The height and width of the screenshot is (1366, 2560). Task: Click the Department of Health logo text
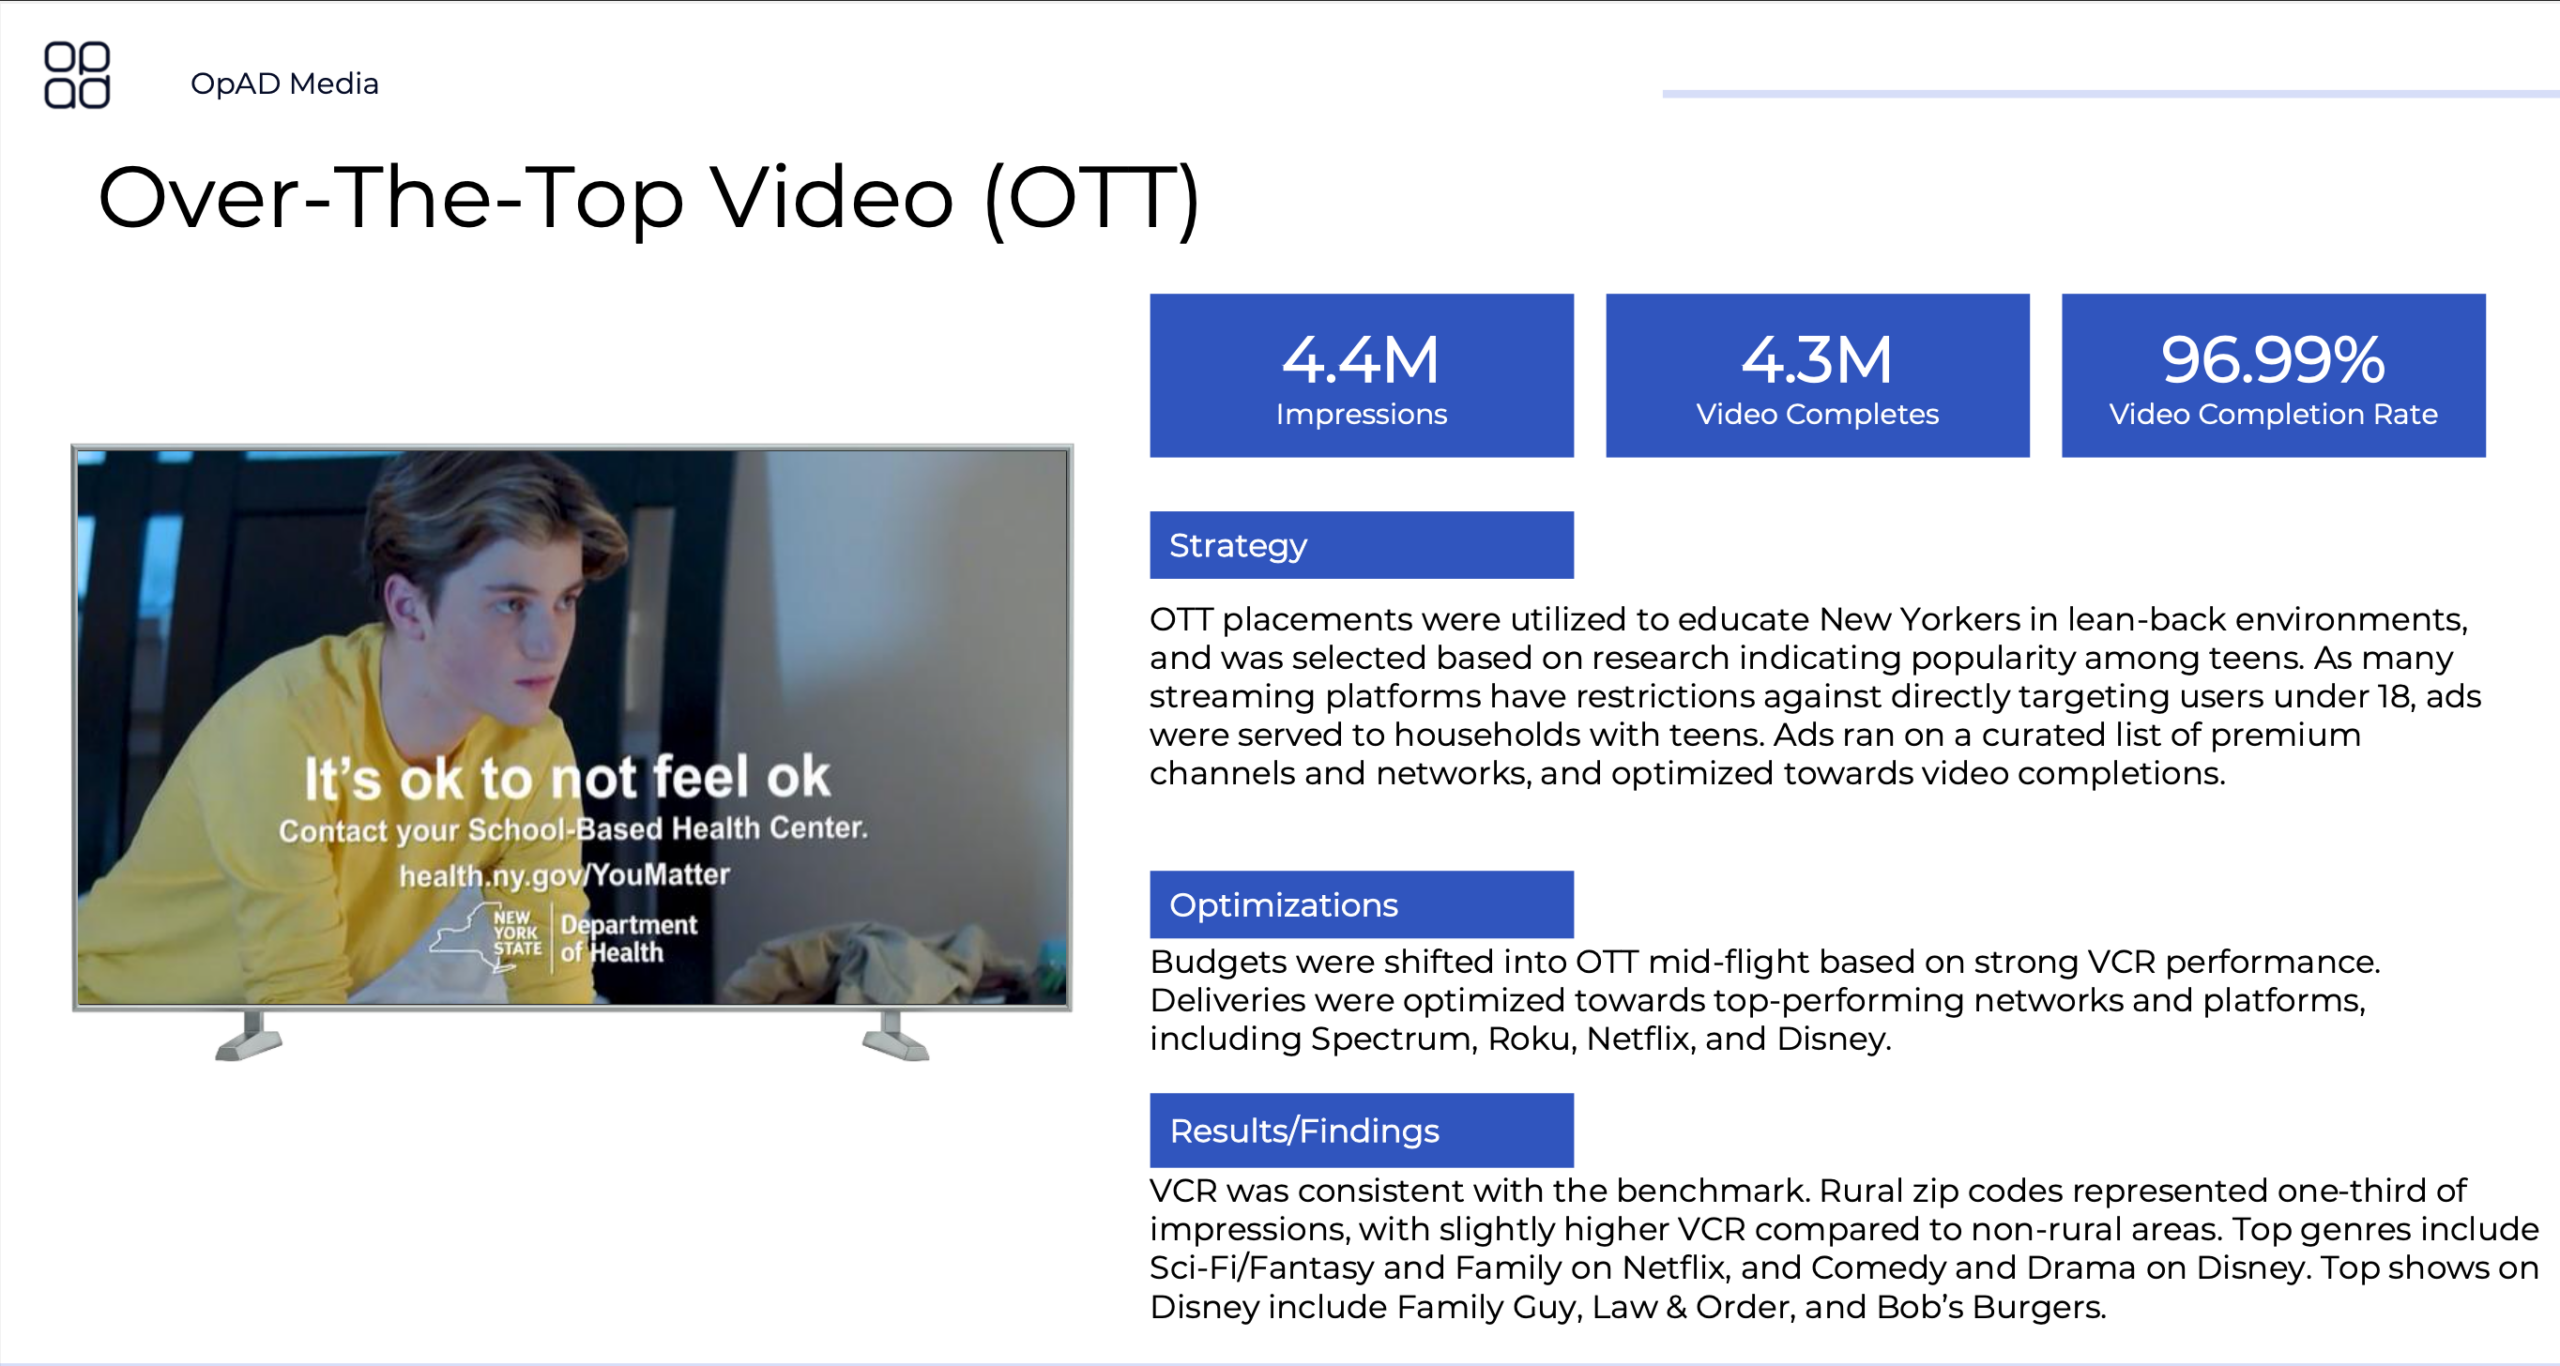628,938
